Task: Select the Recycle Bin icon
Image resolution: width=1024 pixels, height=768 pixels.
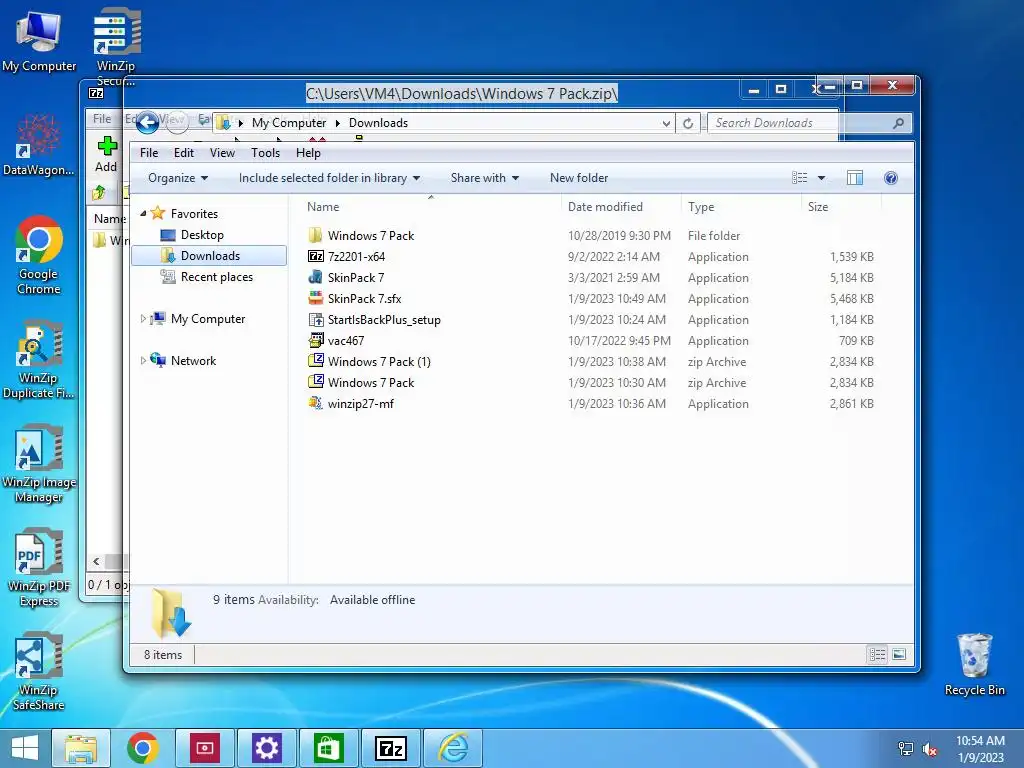Action: tap(974, 664)
